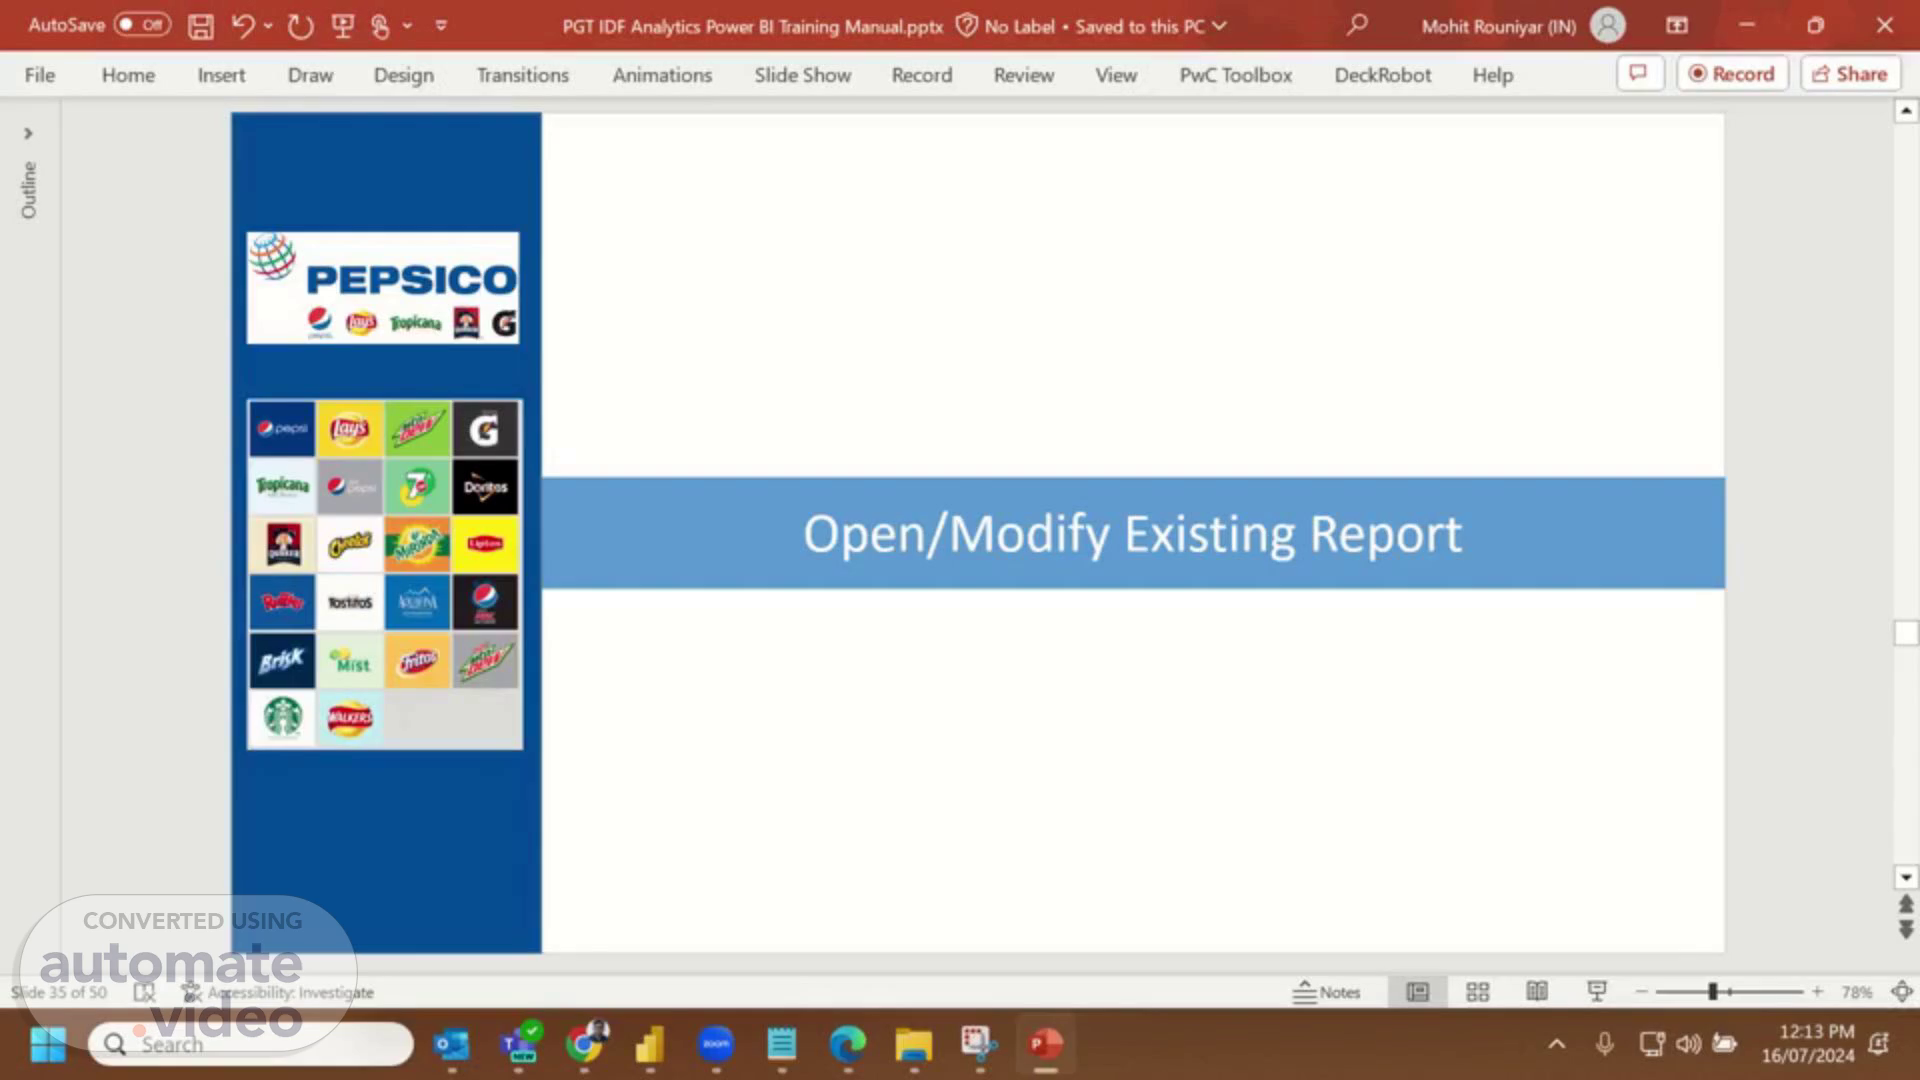Open the PwC Toolbox tab
Screen dimensions: 1920x1080
[1235, 75]
